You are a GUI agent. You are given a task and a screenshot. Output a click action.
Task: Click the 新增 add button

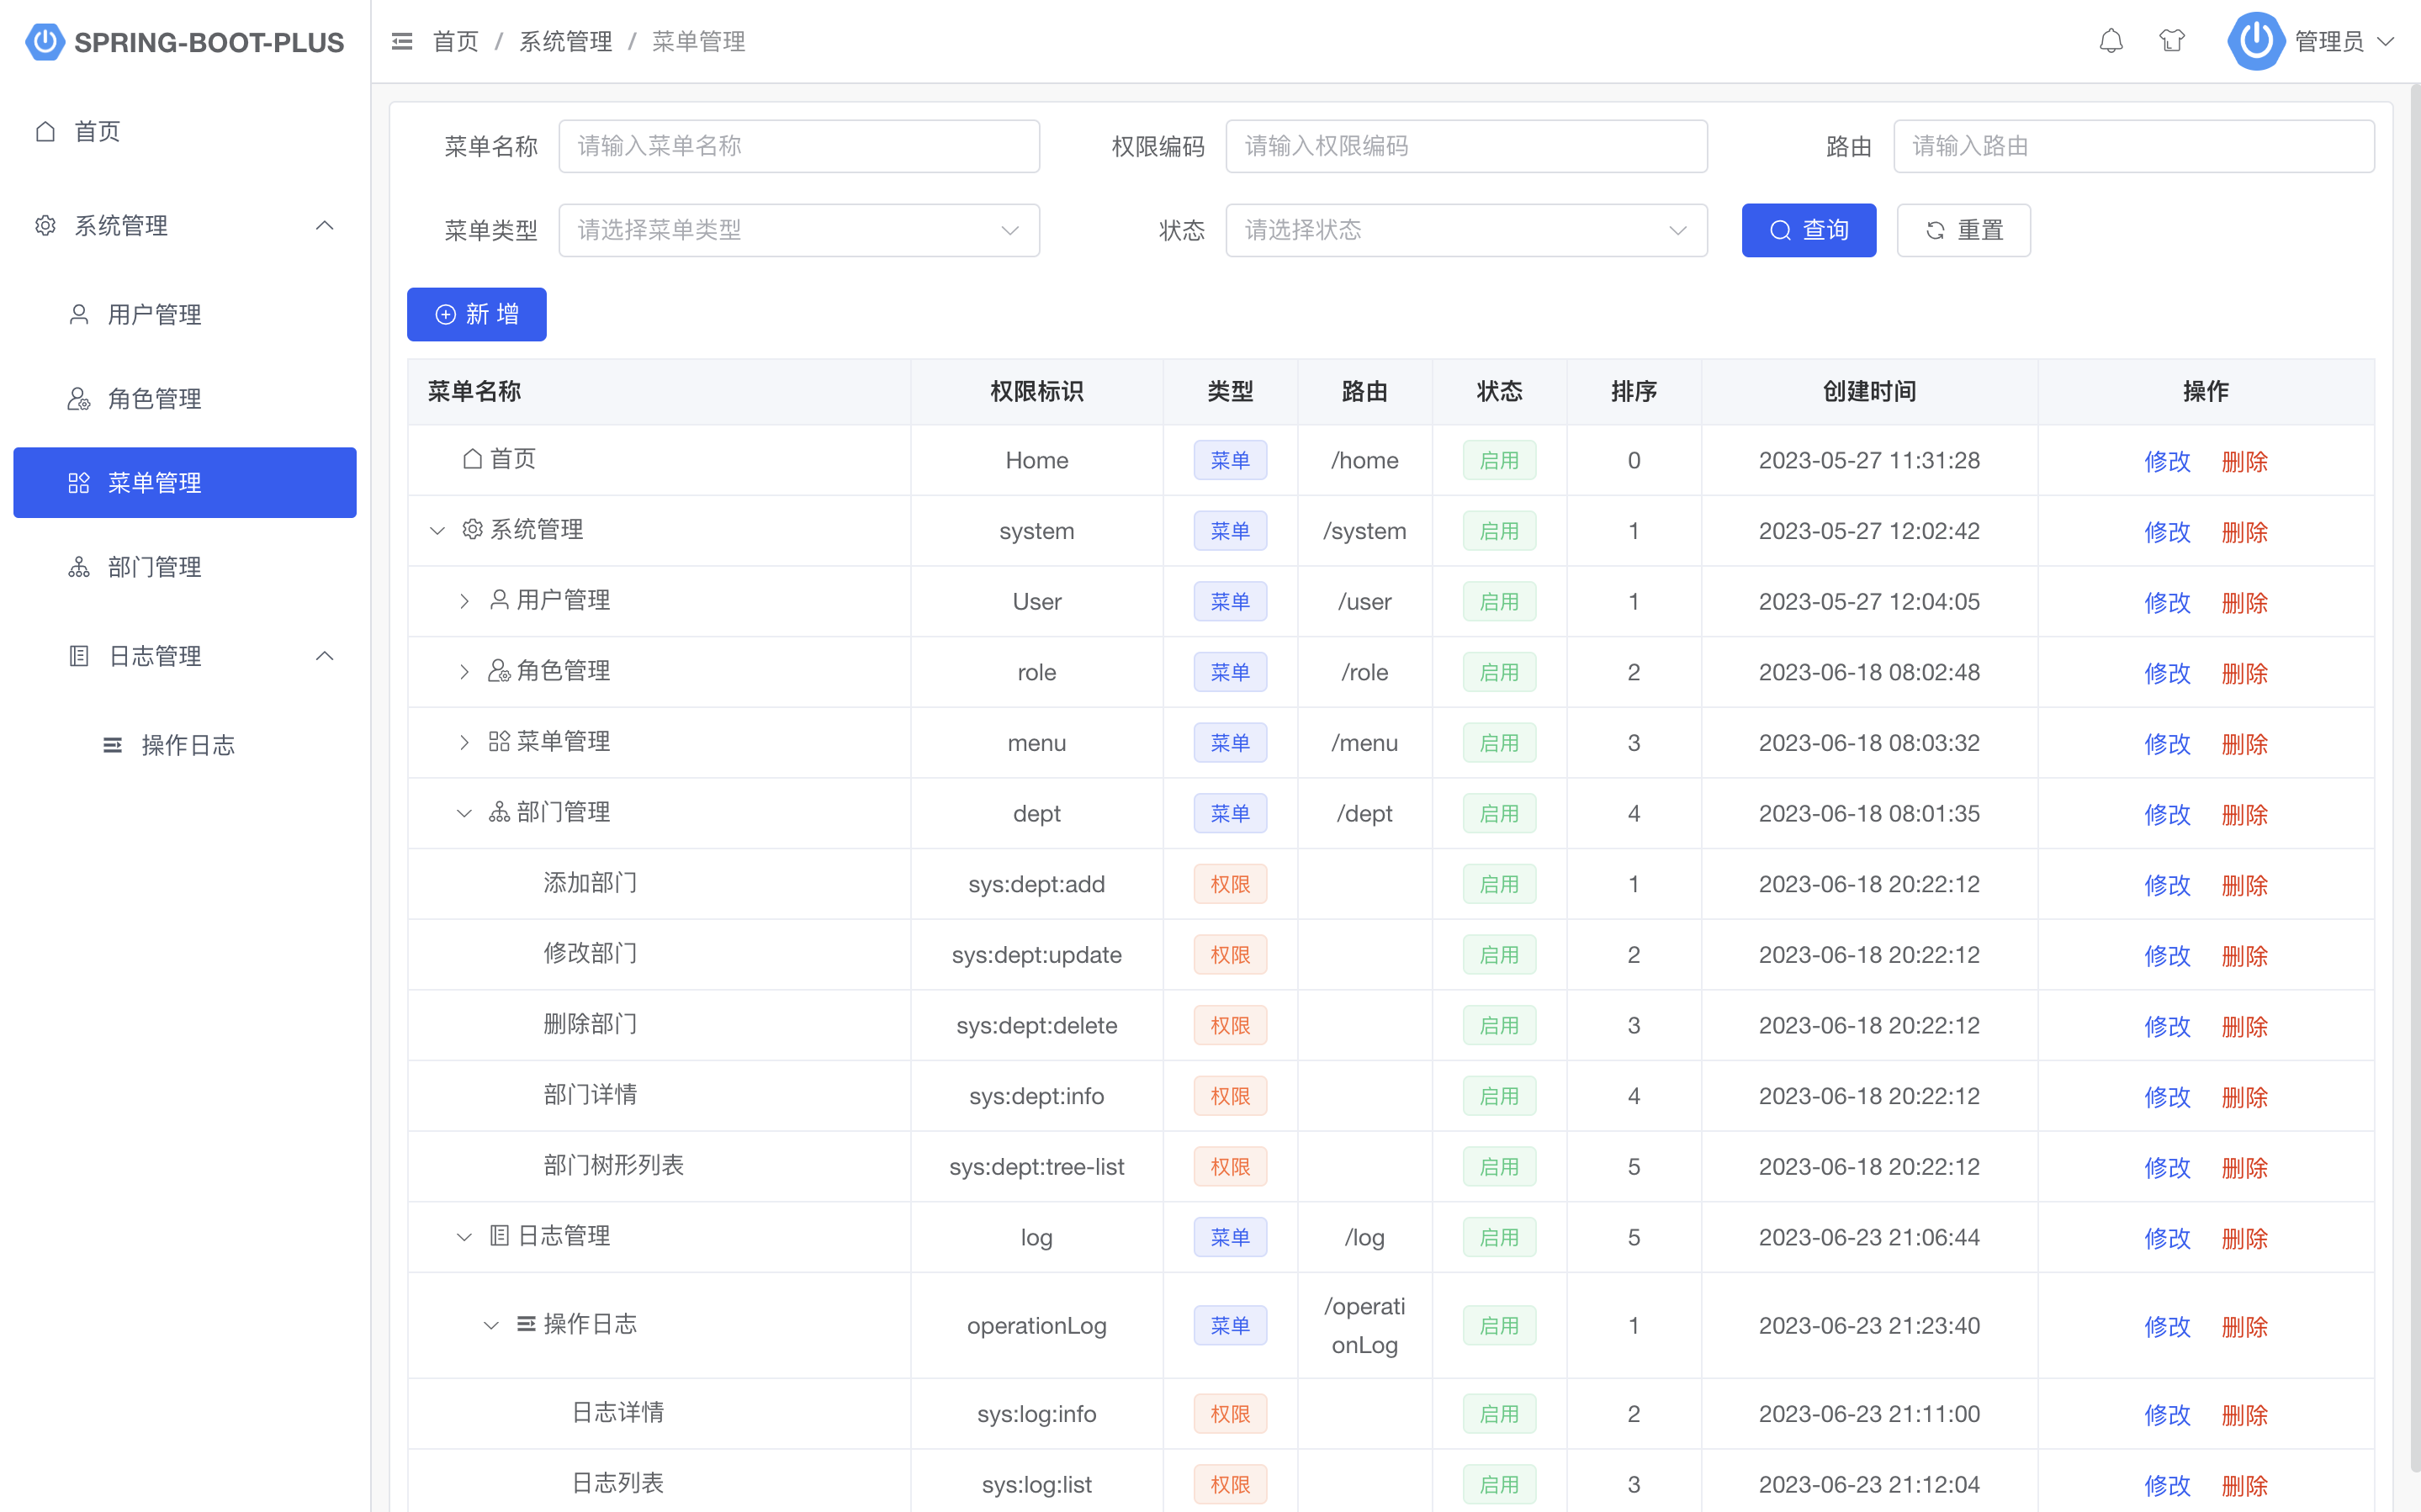click(476, 314)
